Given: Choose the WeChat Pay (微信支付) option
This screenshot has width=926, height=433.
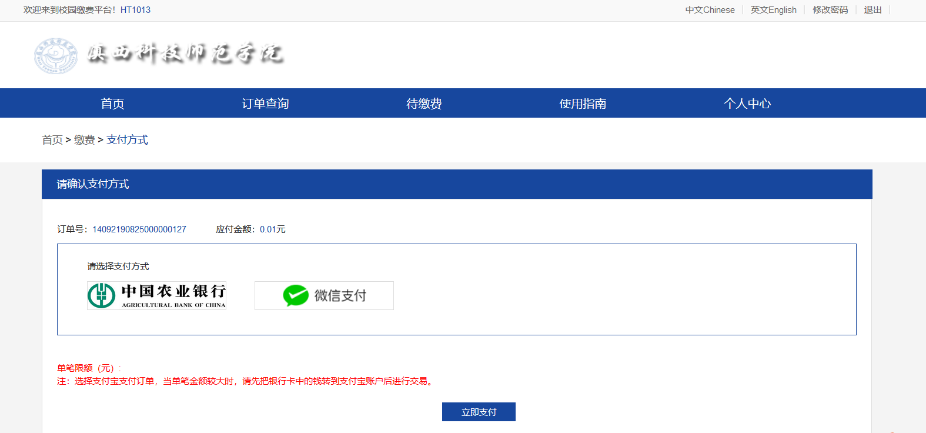Looking at the screenshot, I should (x=323, y=295).
